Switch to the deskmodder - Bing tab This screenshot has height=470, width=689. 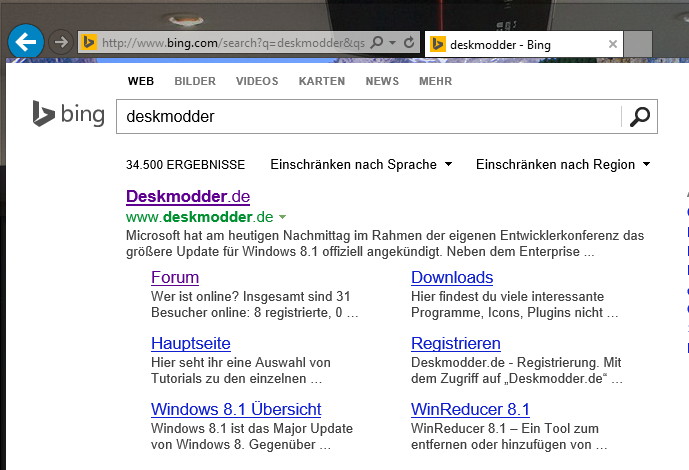[x=524, y=44]
